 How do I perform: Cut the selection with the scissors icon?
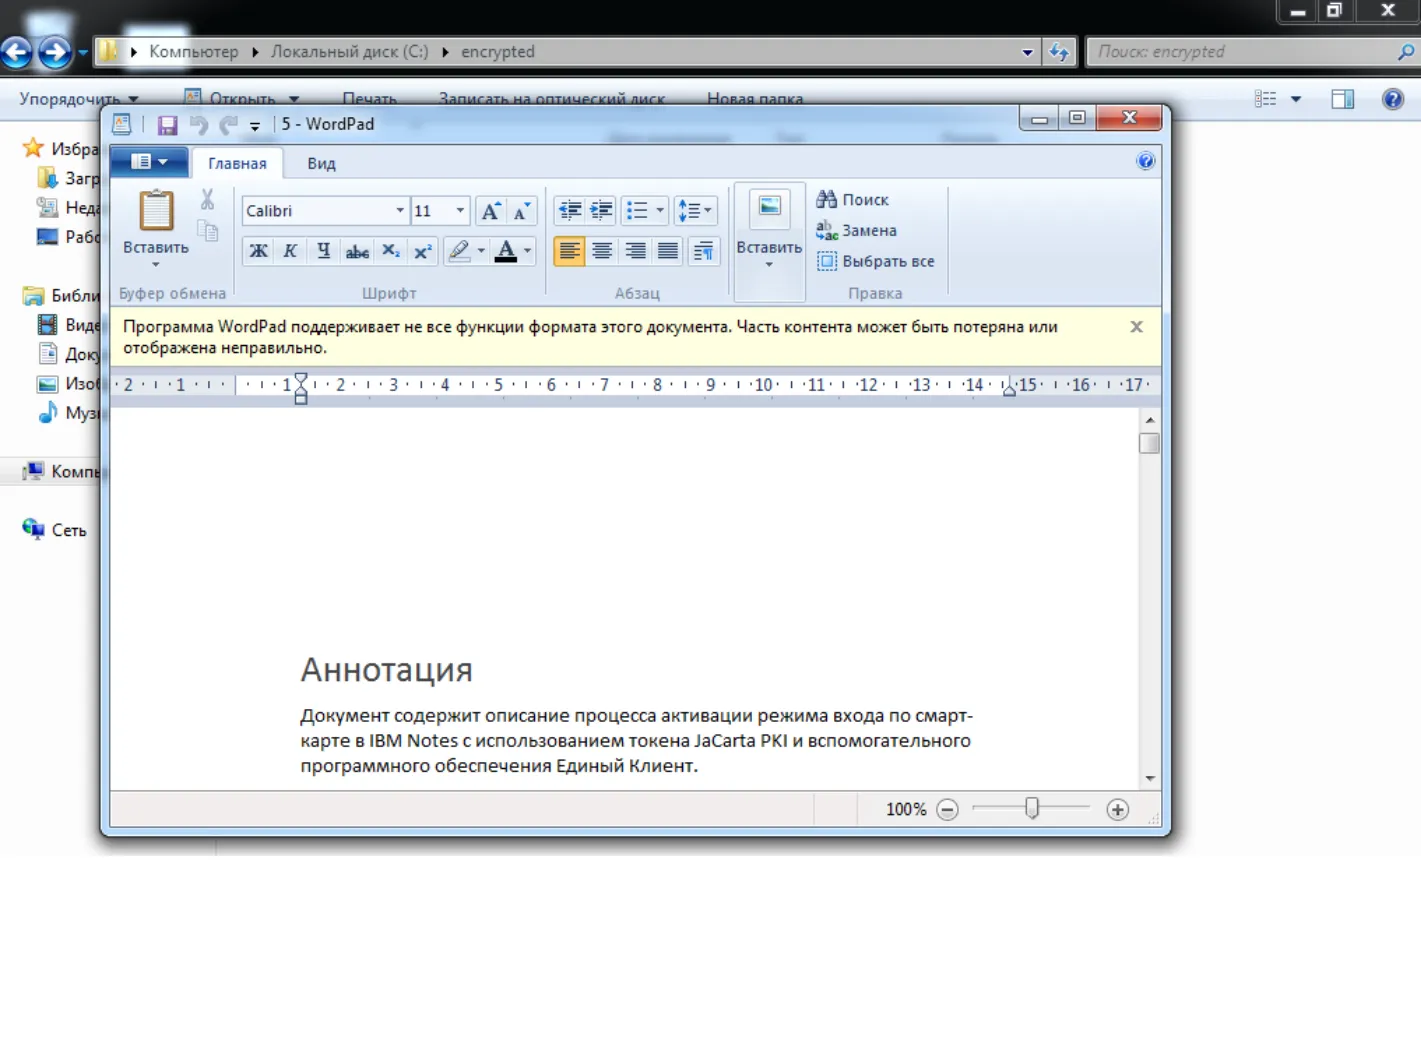pos(207,200)
